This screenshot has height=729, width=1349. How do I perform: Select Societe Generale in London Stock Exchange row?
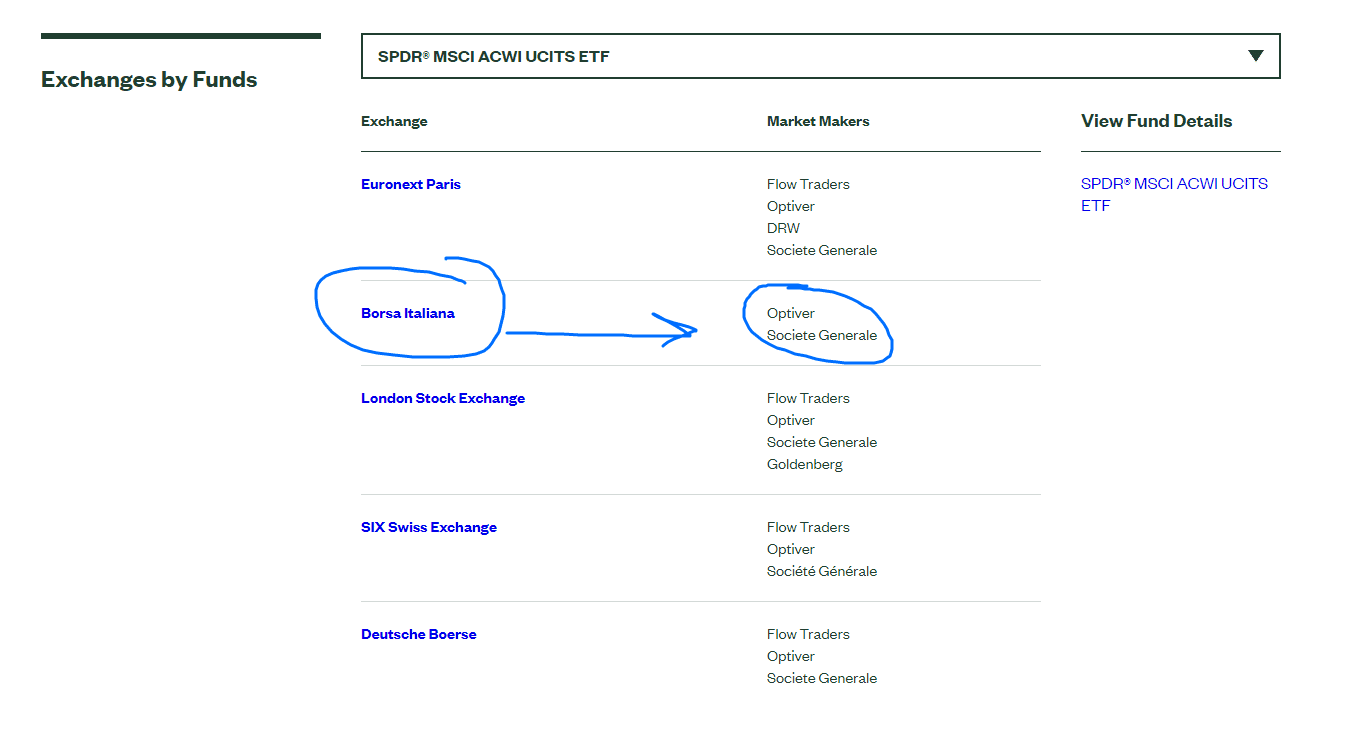[822, 442]
